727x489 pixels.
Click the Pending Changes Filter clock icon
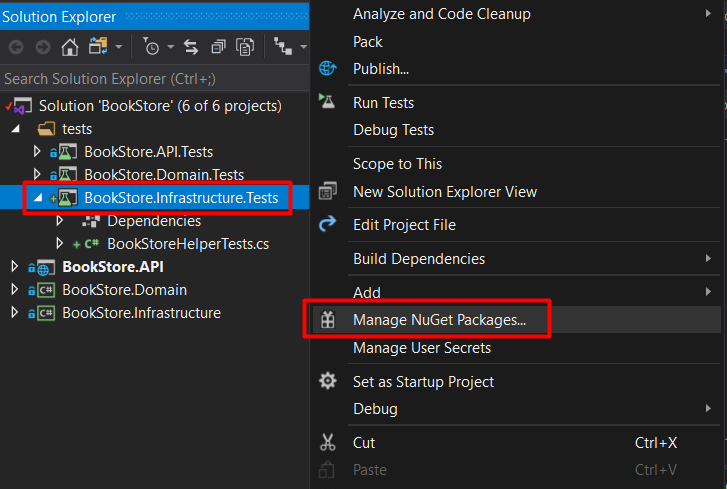pos(150,47)
